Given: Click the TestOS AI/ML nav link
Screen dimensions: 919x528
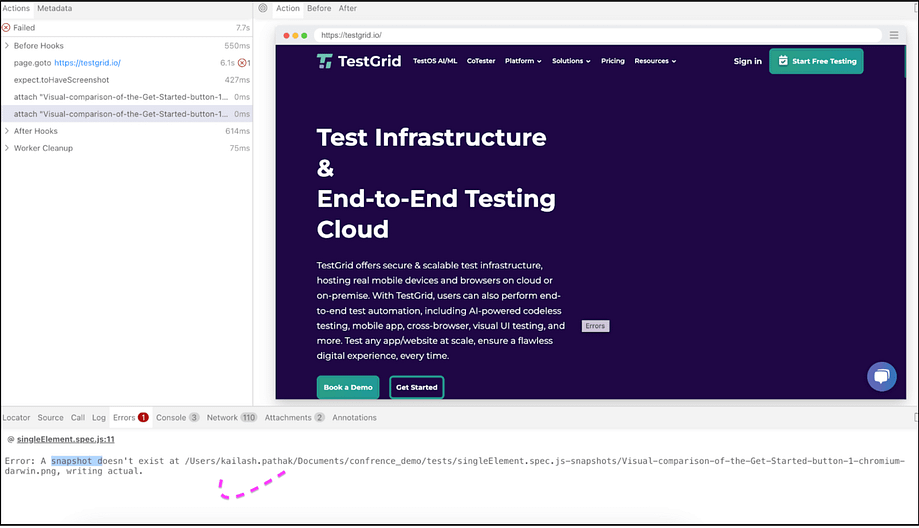Looking at the screenshot, I should tap(435, 61).
